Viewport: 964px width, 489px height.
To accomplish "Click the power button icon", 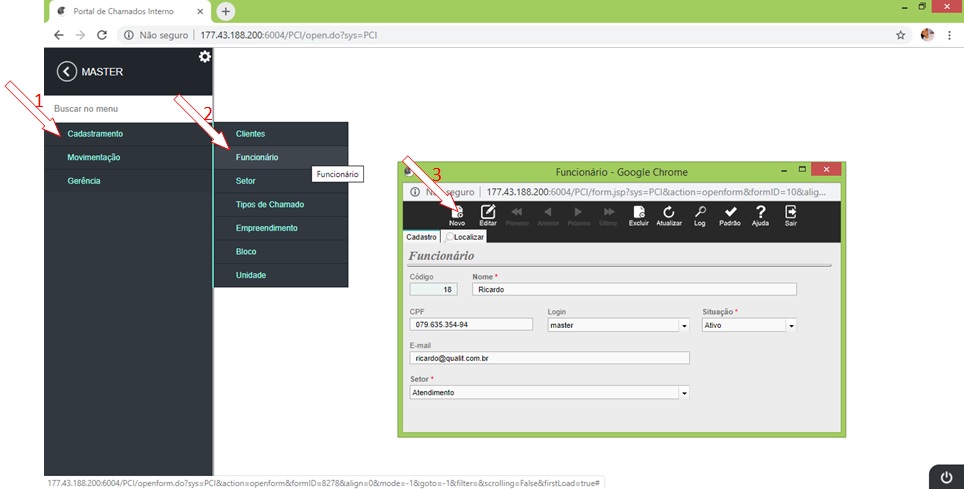I will pyautogui.click(x=946, y=477).
